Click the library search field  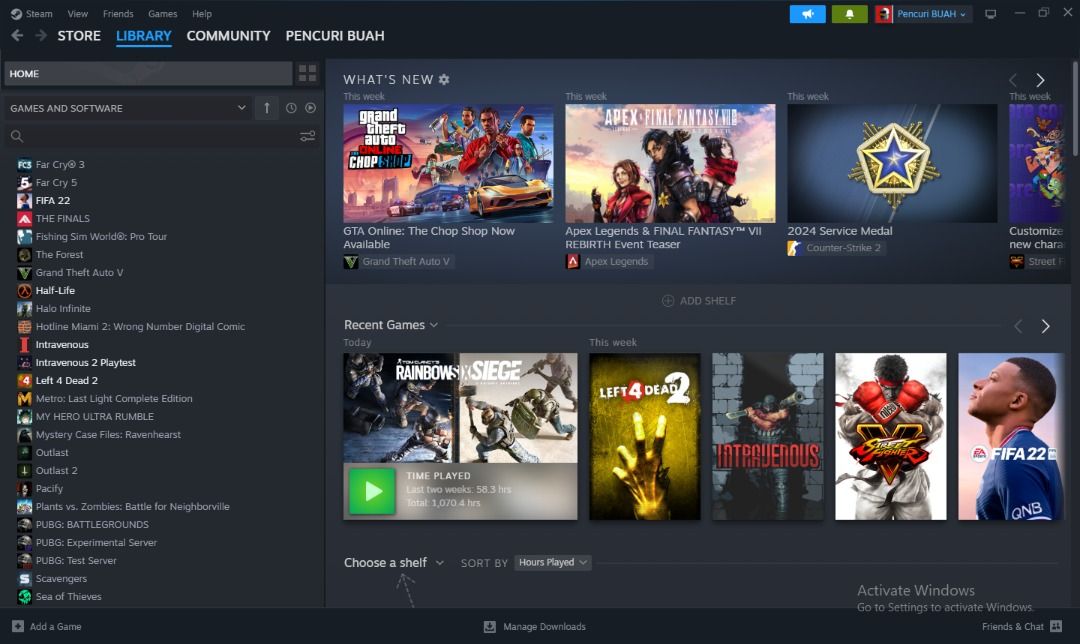pos(158,136)
